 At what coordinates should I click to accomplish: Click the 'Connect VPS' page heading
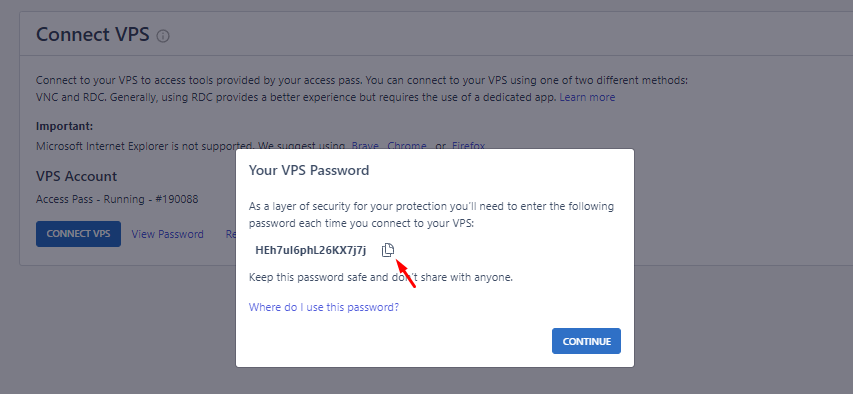[x=92, y=35]
